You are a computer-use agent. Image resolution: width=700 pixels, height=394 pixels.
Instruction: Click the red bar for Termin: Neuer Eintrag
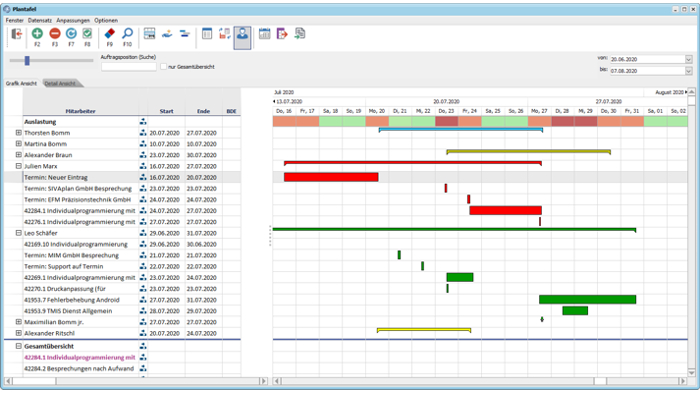point(331,177)
